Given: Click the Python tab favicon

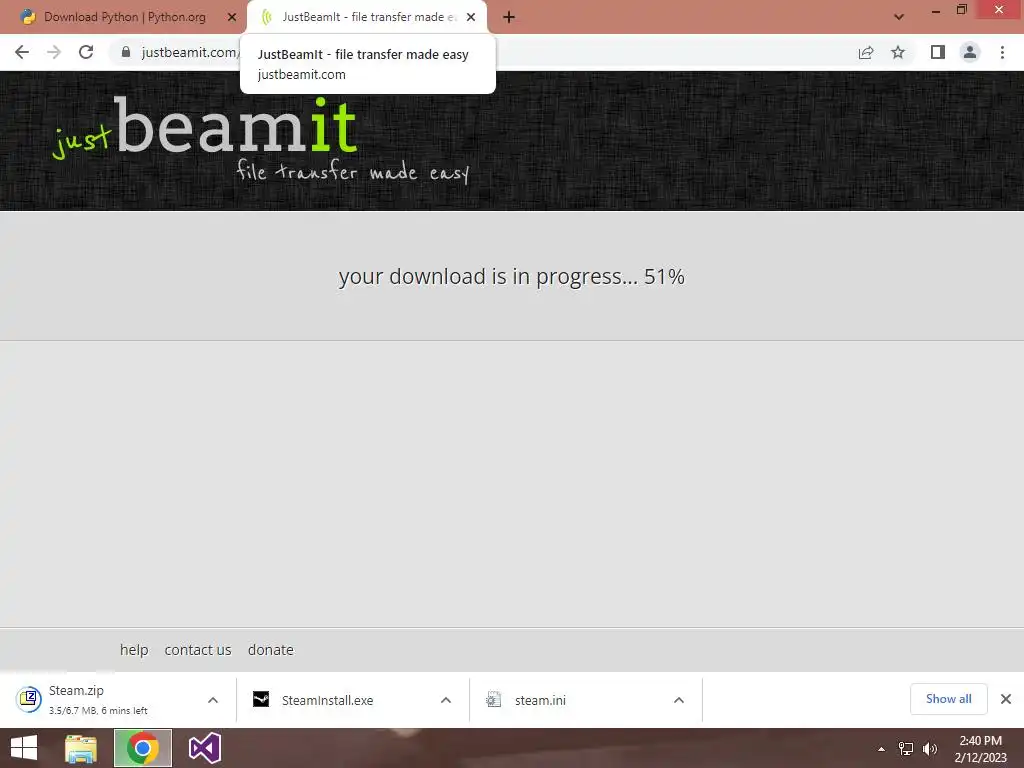Looking at the screenshot, I should pos(27,17).
